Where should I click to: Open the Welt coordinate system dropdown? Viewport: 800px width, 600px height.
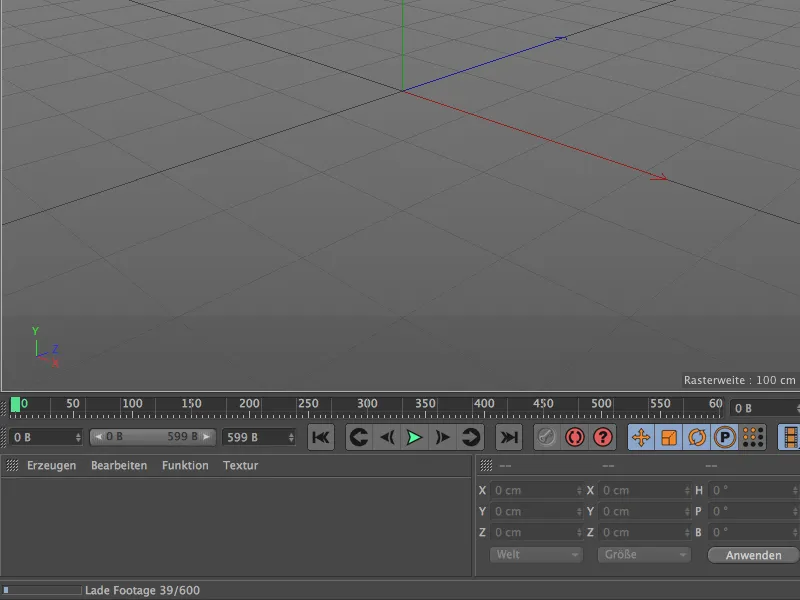[535, 554]
